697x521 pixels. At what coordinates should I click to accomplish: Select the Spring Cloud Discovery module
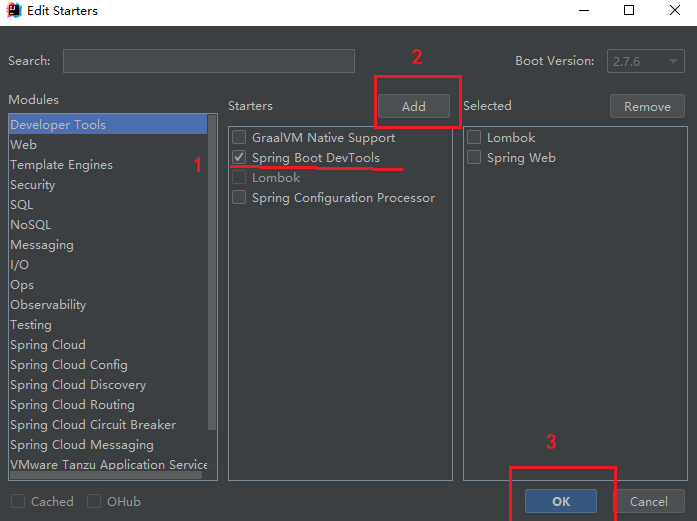(x=108, y=385)
